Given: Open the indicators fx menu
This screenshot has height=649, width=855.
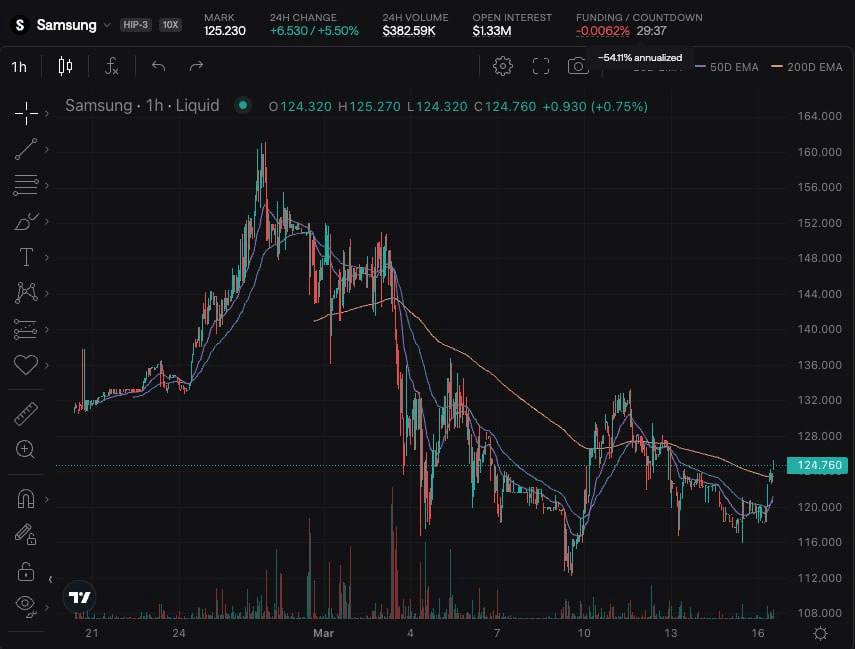Looking at the screenshot, I should [112, 66].
